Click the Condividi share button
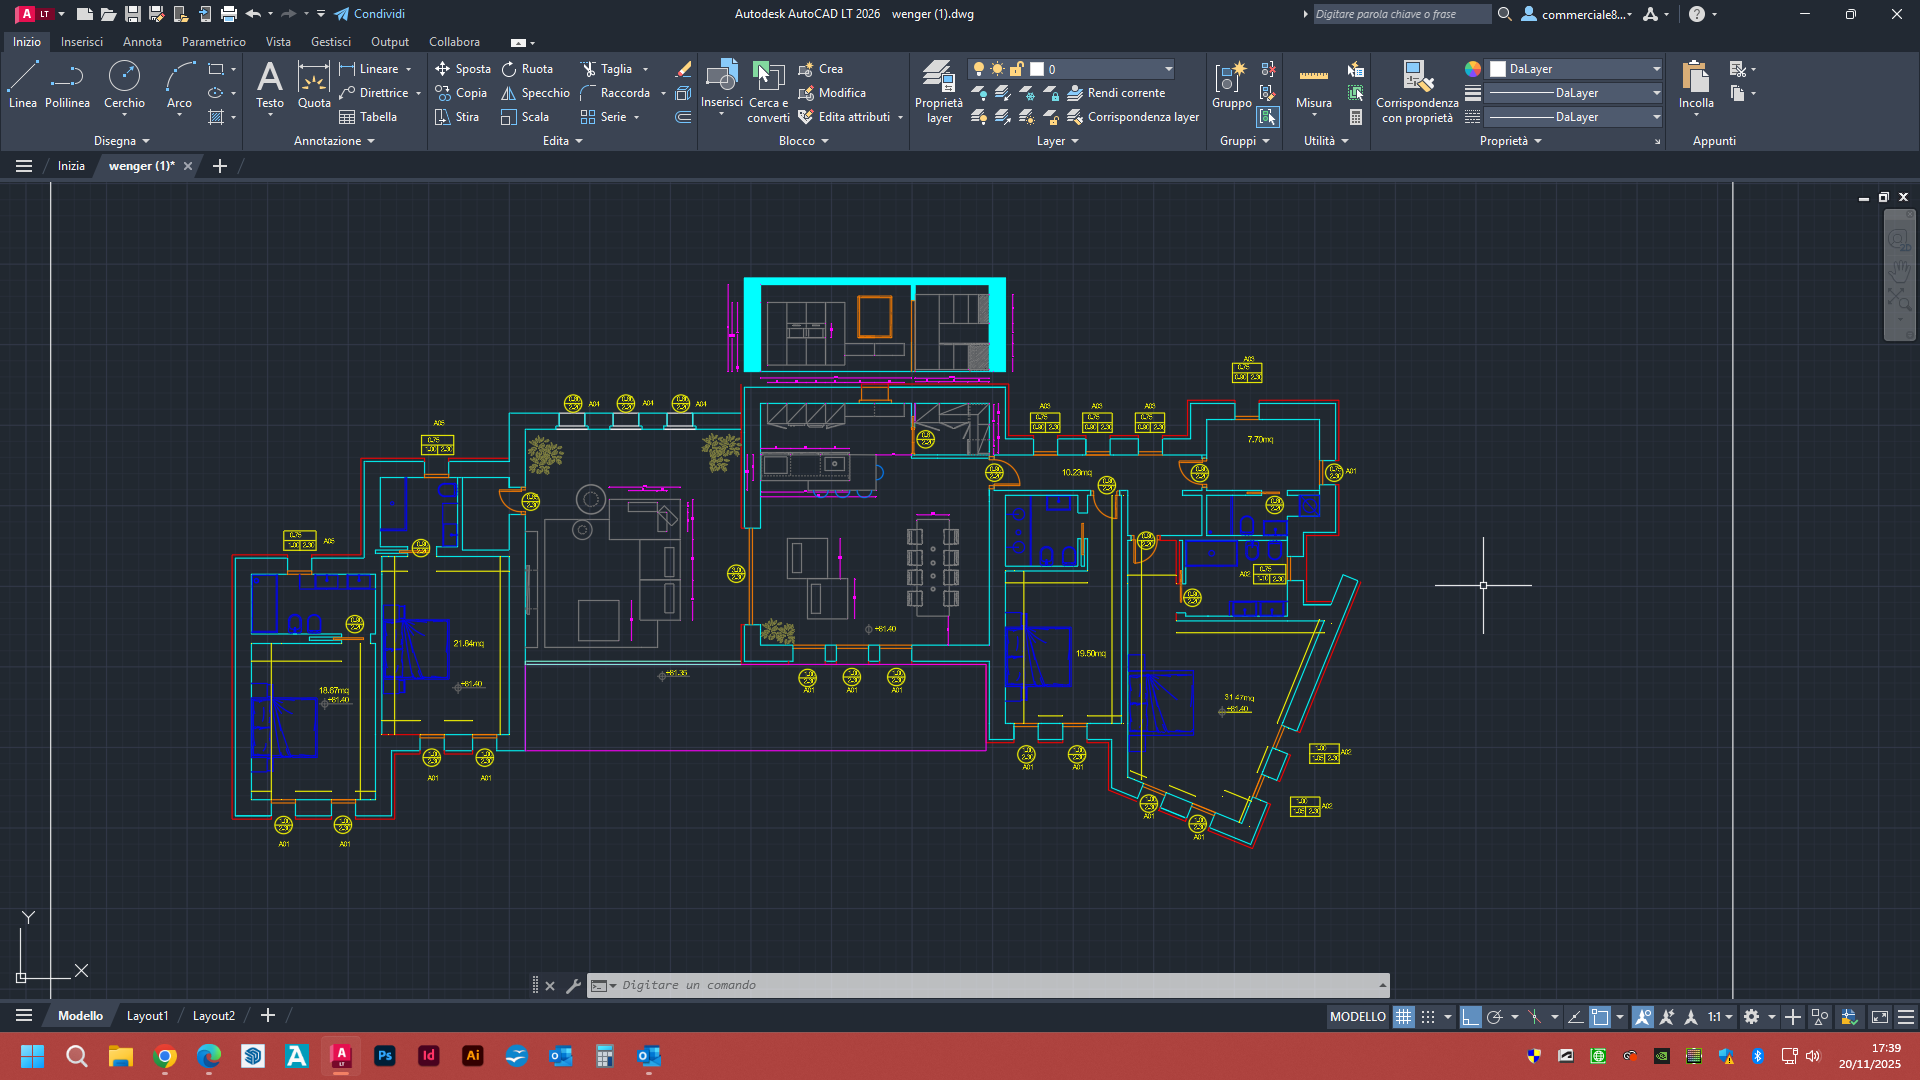 tap(369, 14)
